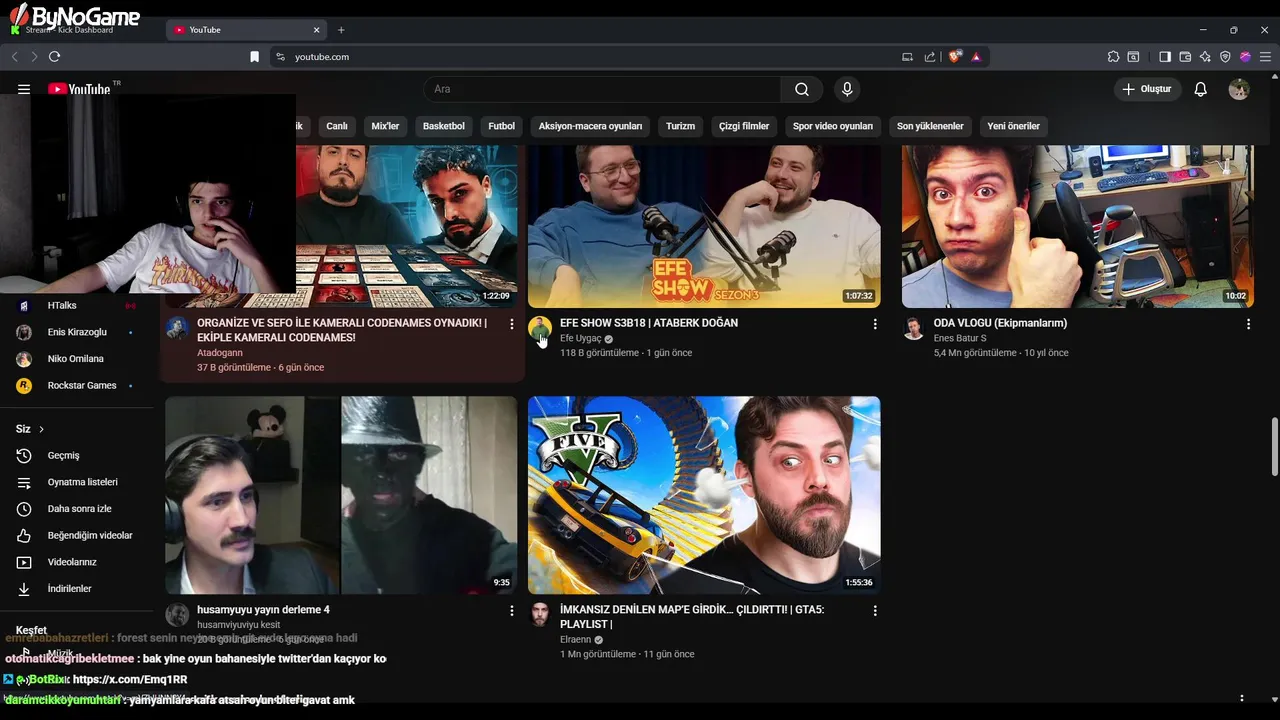Select the Basketbol filter chip
The width and height of the screenshot is (1280, 720).
point(444,126)
